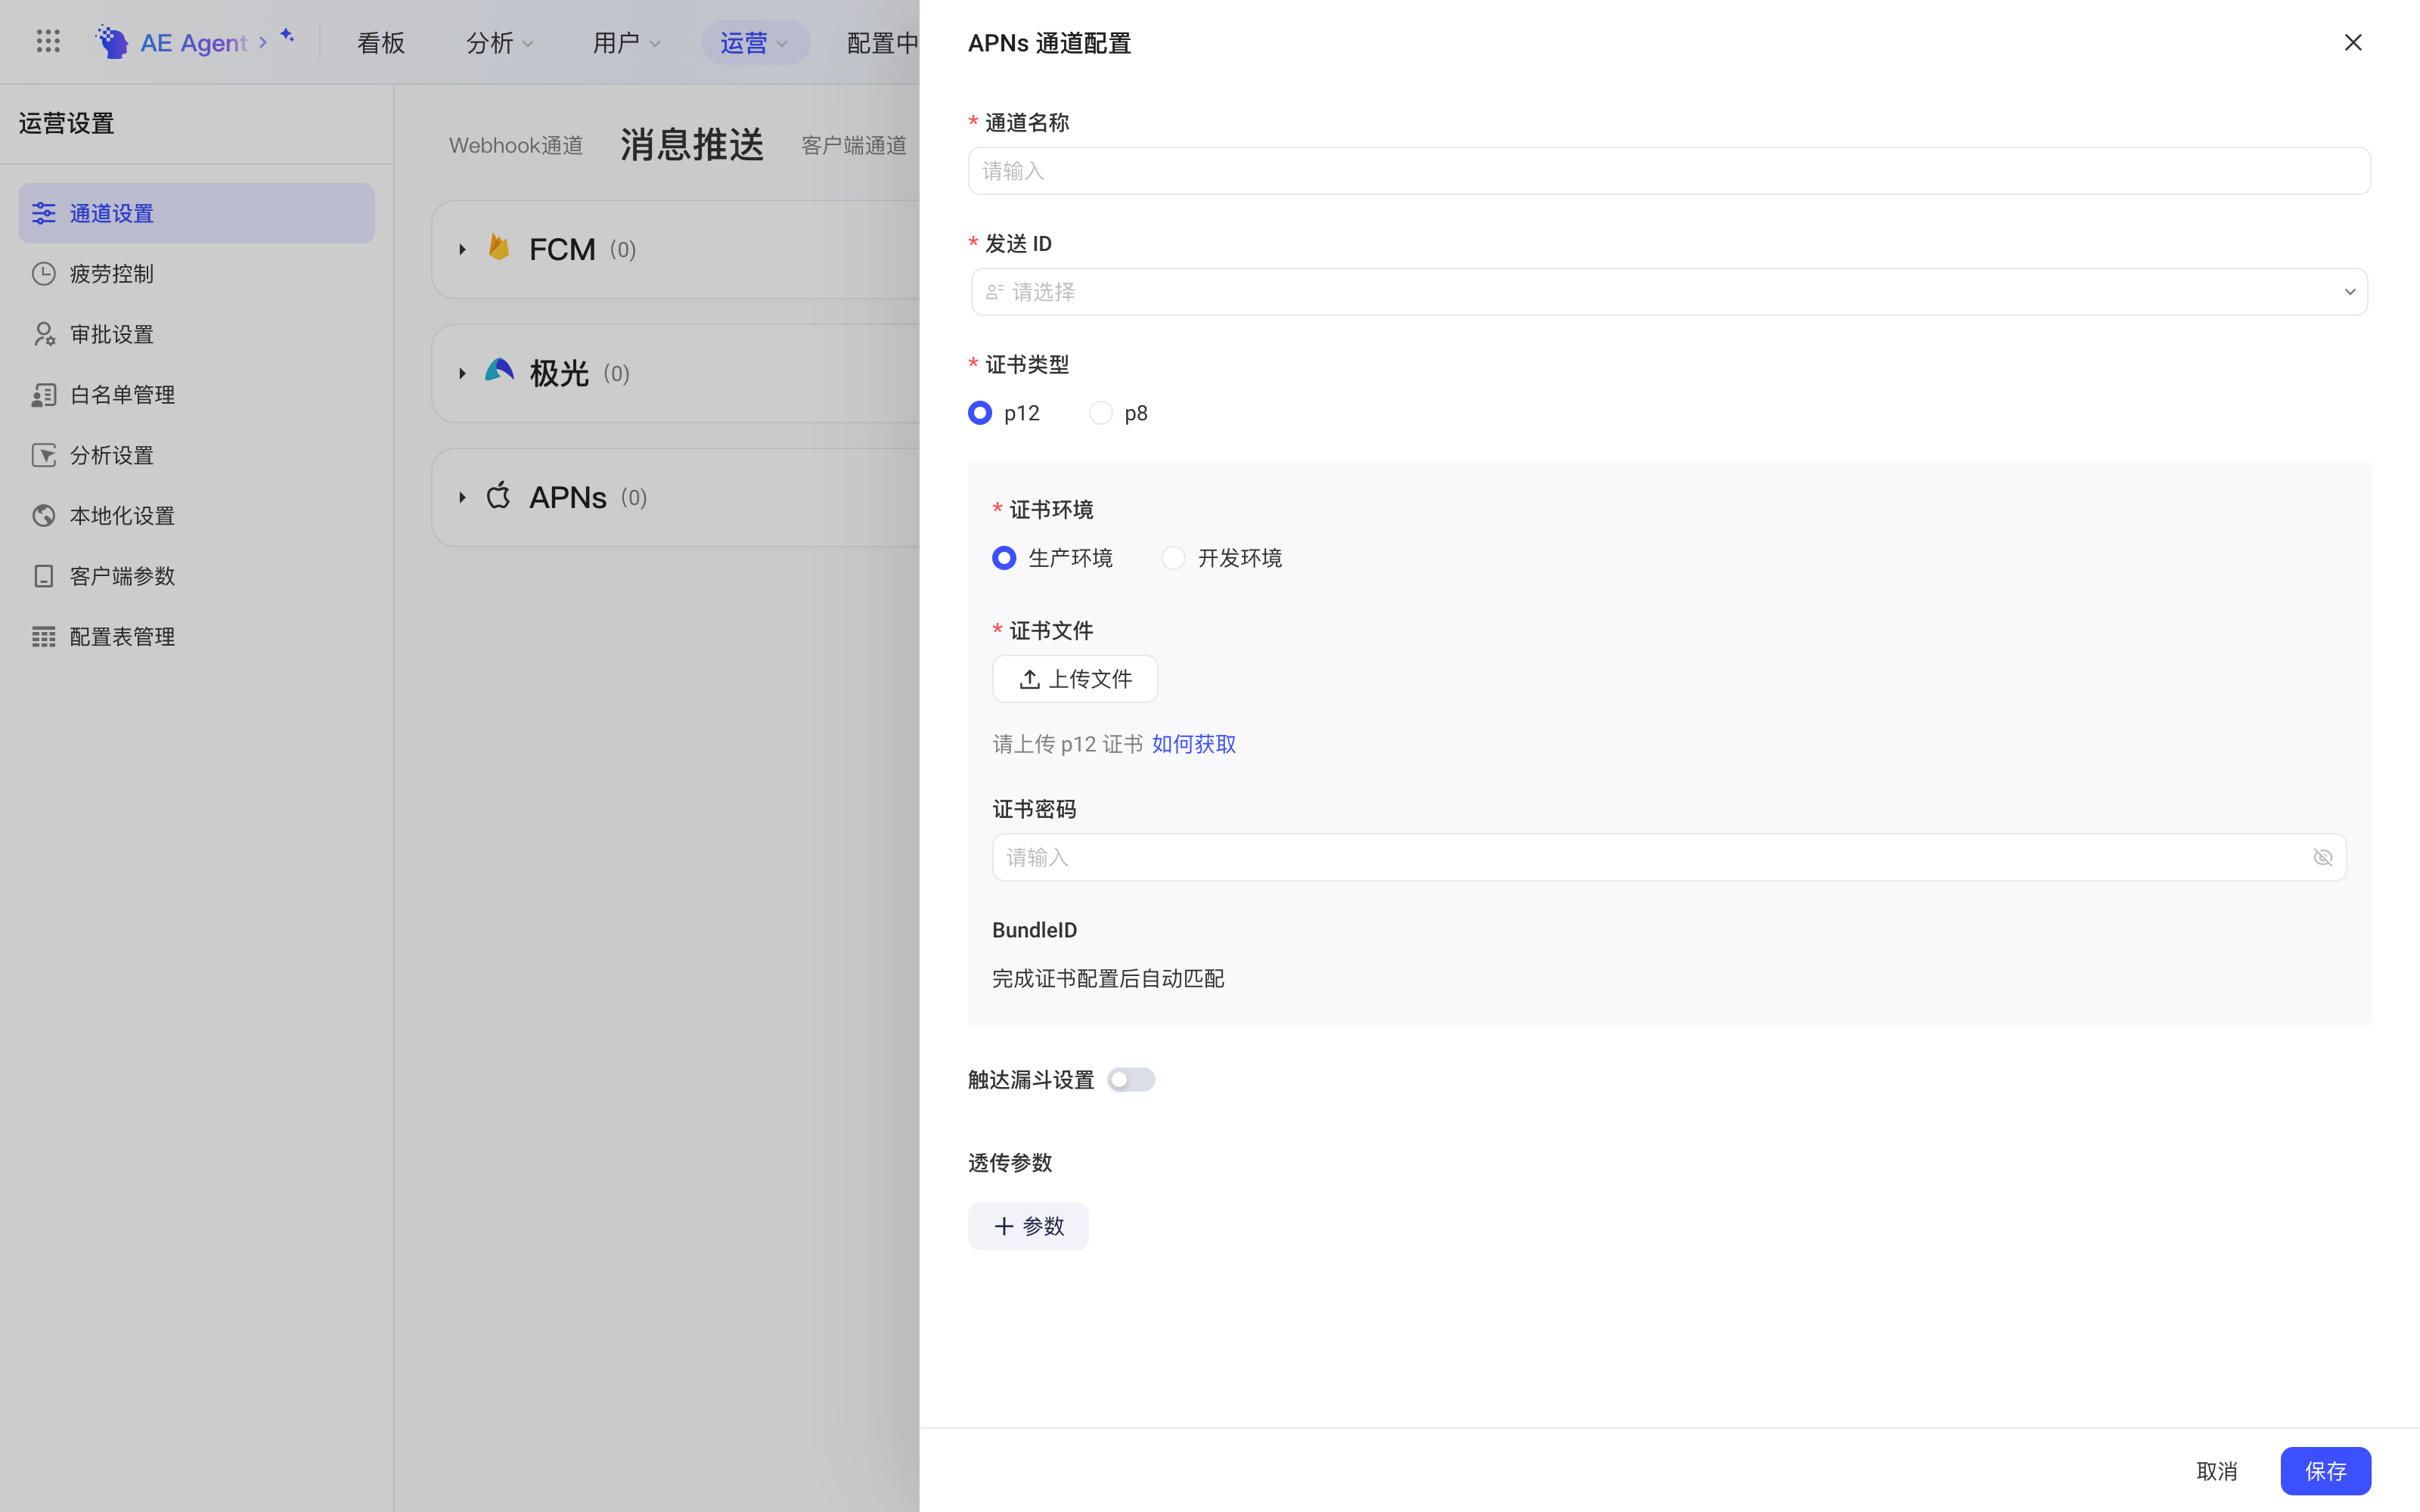
Task: Click the FCM Firebase flame icon
Action: coord(499,247)
